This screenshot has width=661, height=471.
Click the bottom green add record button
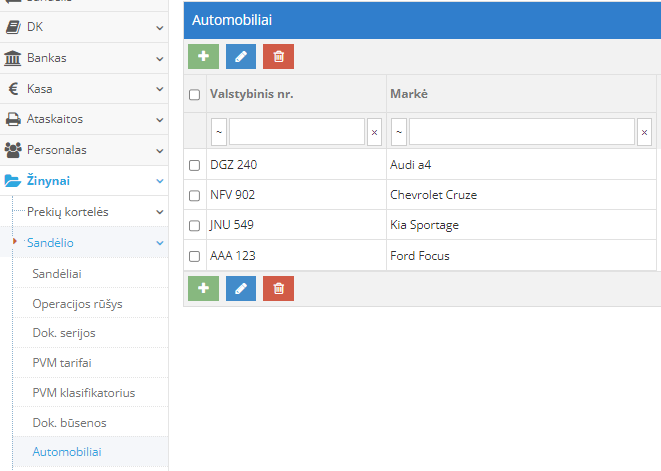click(x=203, y=289)
